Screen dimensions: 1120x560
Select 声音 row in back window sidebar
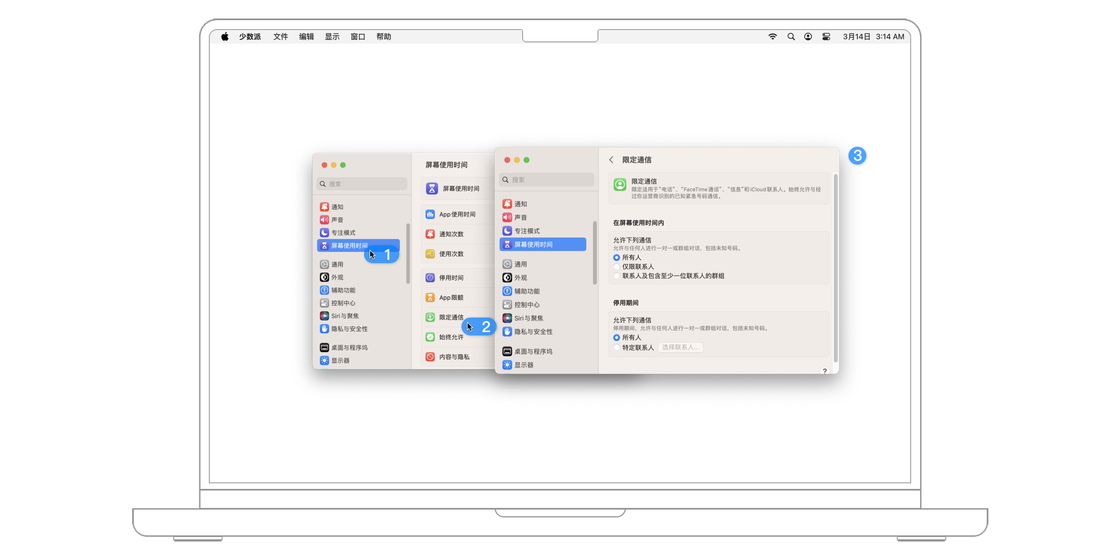point(358,219)
